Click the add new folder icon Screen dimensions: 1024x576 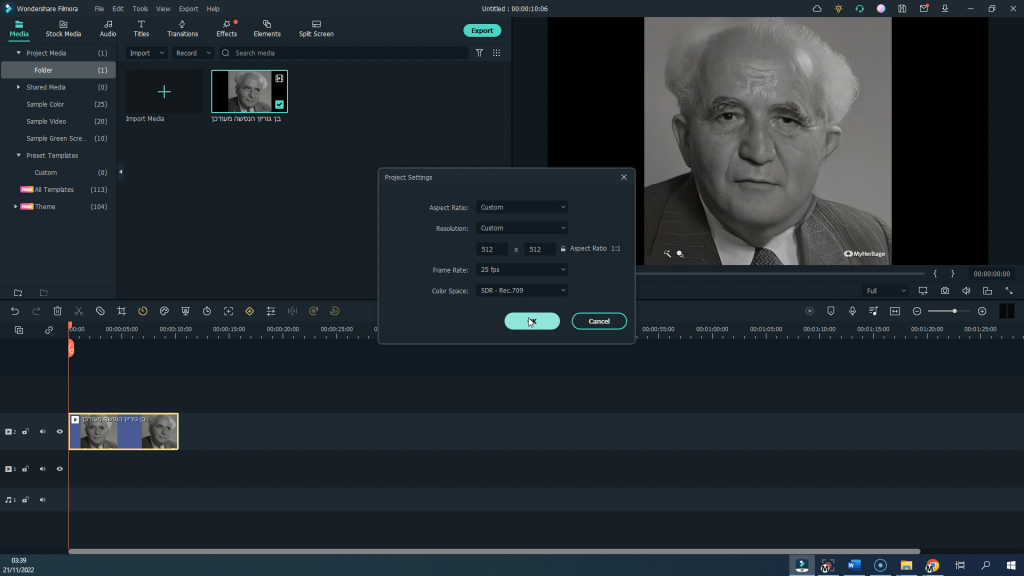pyautogui.click(x=18, y=293)
